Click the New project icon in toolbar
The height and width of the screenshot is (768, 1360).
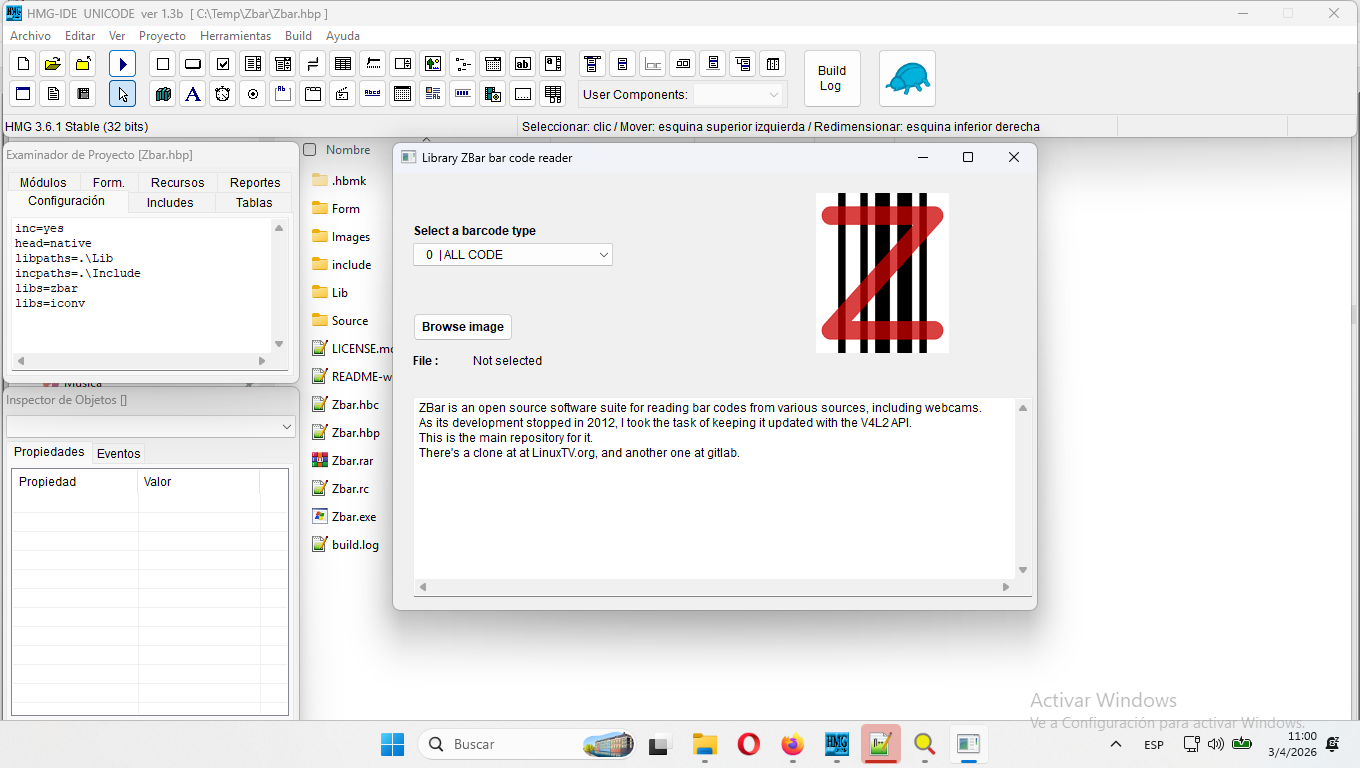(x=23, y=64)
